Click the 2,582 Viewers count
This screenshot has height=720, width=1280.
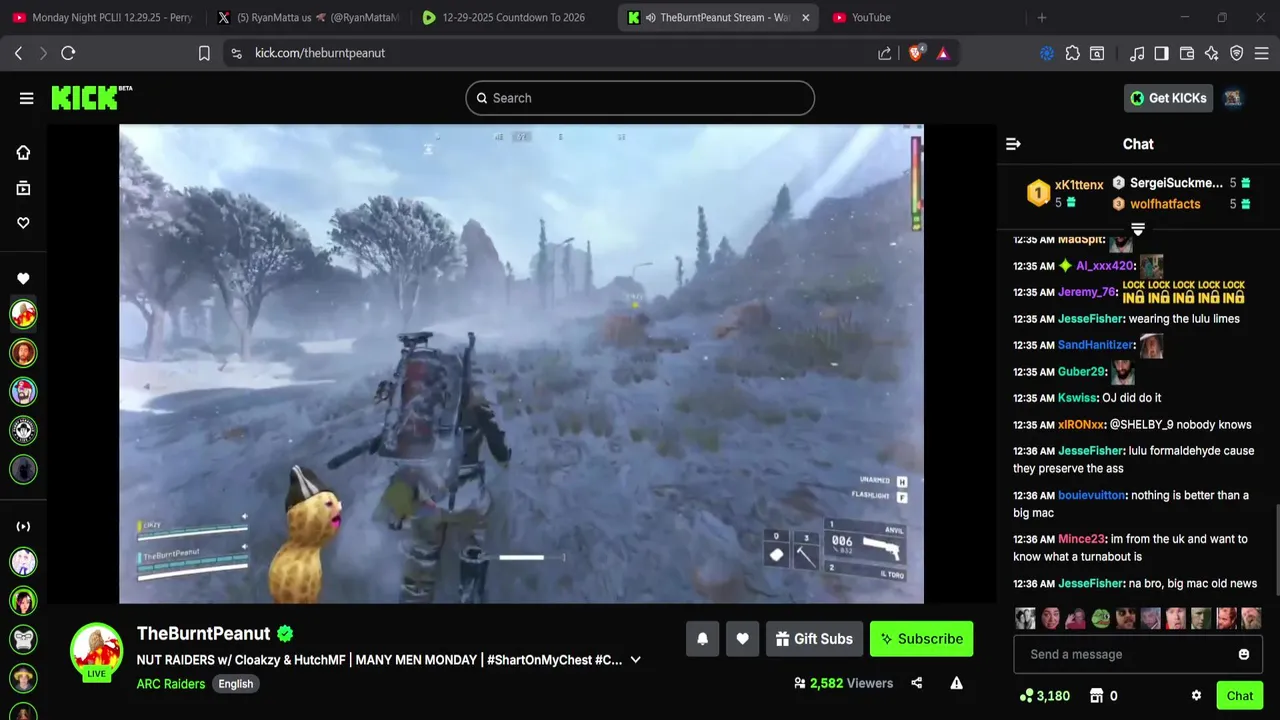coord(843,683)
